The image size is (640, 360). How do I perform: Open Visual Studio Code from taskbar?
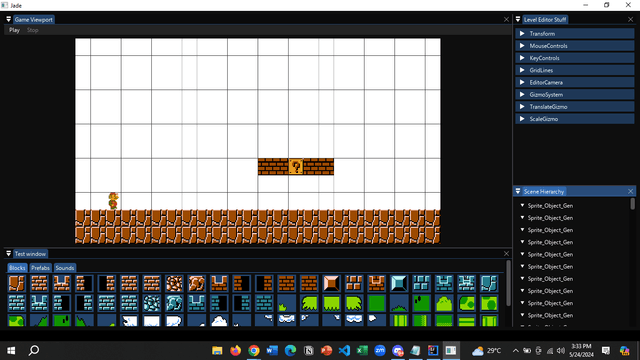tap(344, 351)
